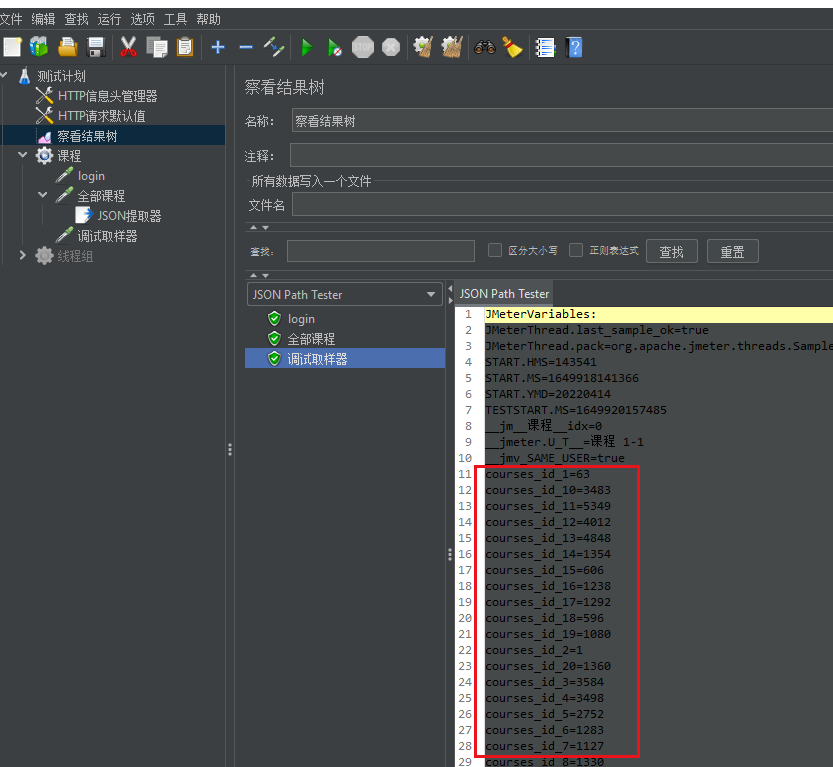Click the Cut scissors icon
The width and height of the screenshot is (833, 767).
(128, 47)
